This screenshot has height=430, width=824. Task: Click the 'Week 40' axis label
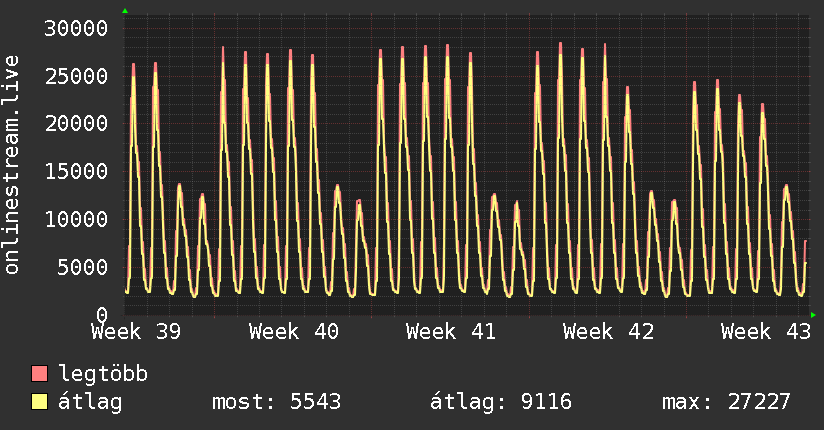tap(294, 332)
